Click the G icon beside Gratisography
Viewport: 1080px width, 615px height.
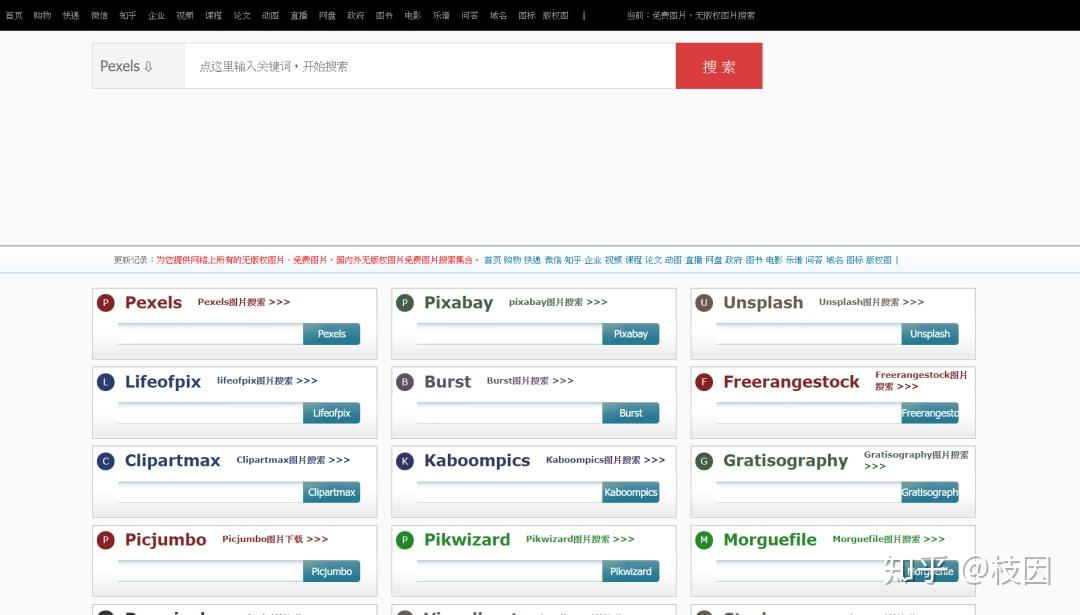coord(704,461)
